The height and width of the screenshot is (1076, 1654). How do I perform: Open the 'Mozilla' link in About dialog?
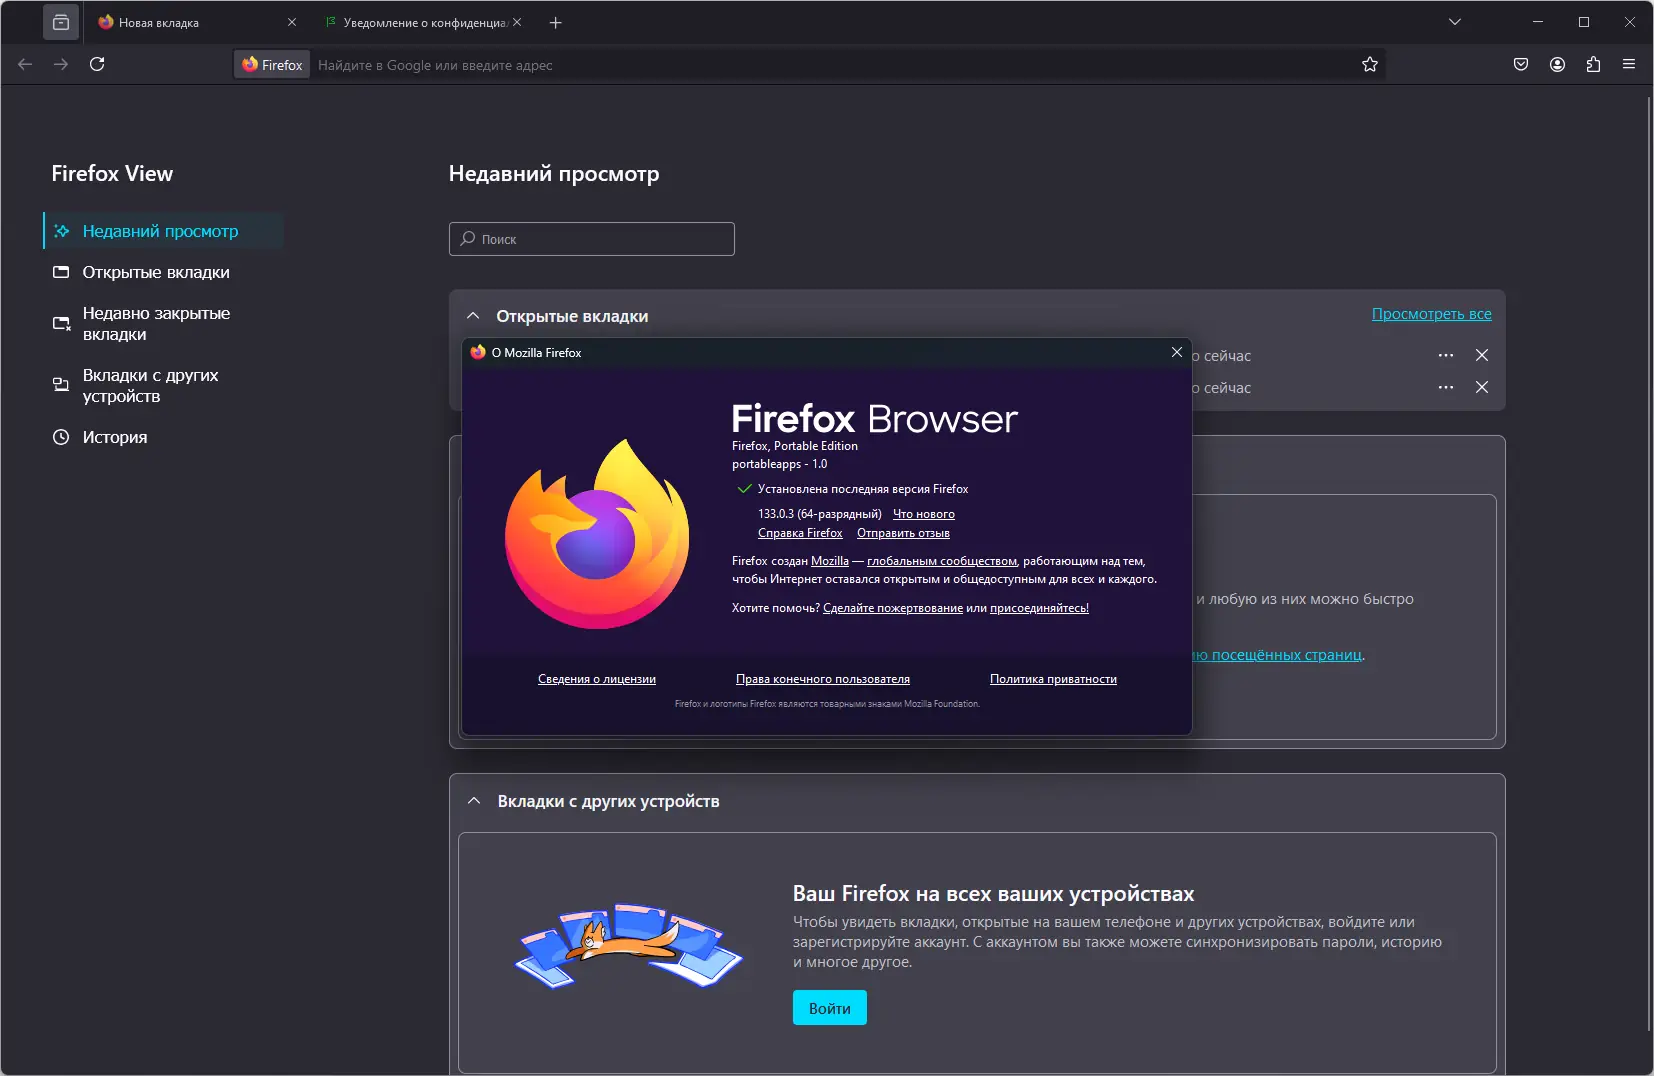click(x=830, y=561)
